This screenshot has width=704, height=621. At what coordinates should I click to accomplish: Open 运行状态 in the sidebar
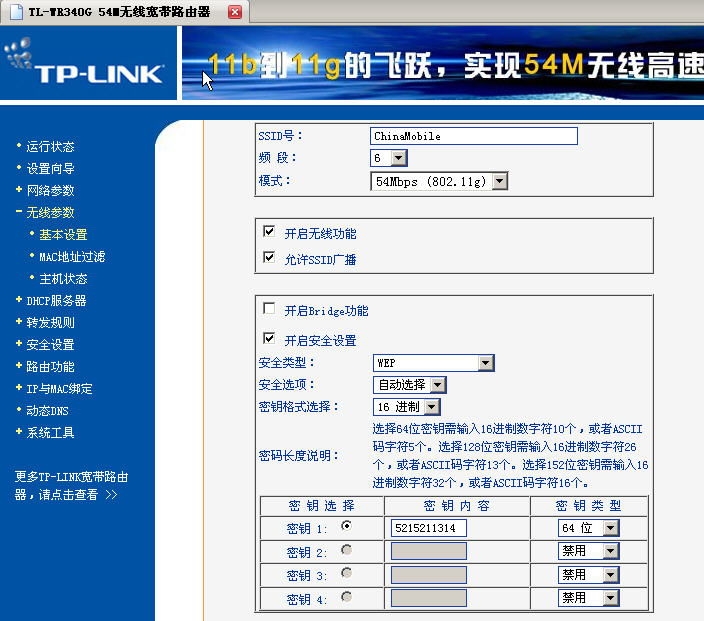(50, 146)
